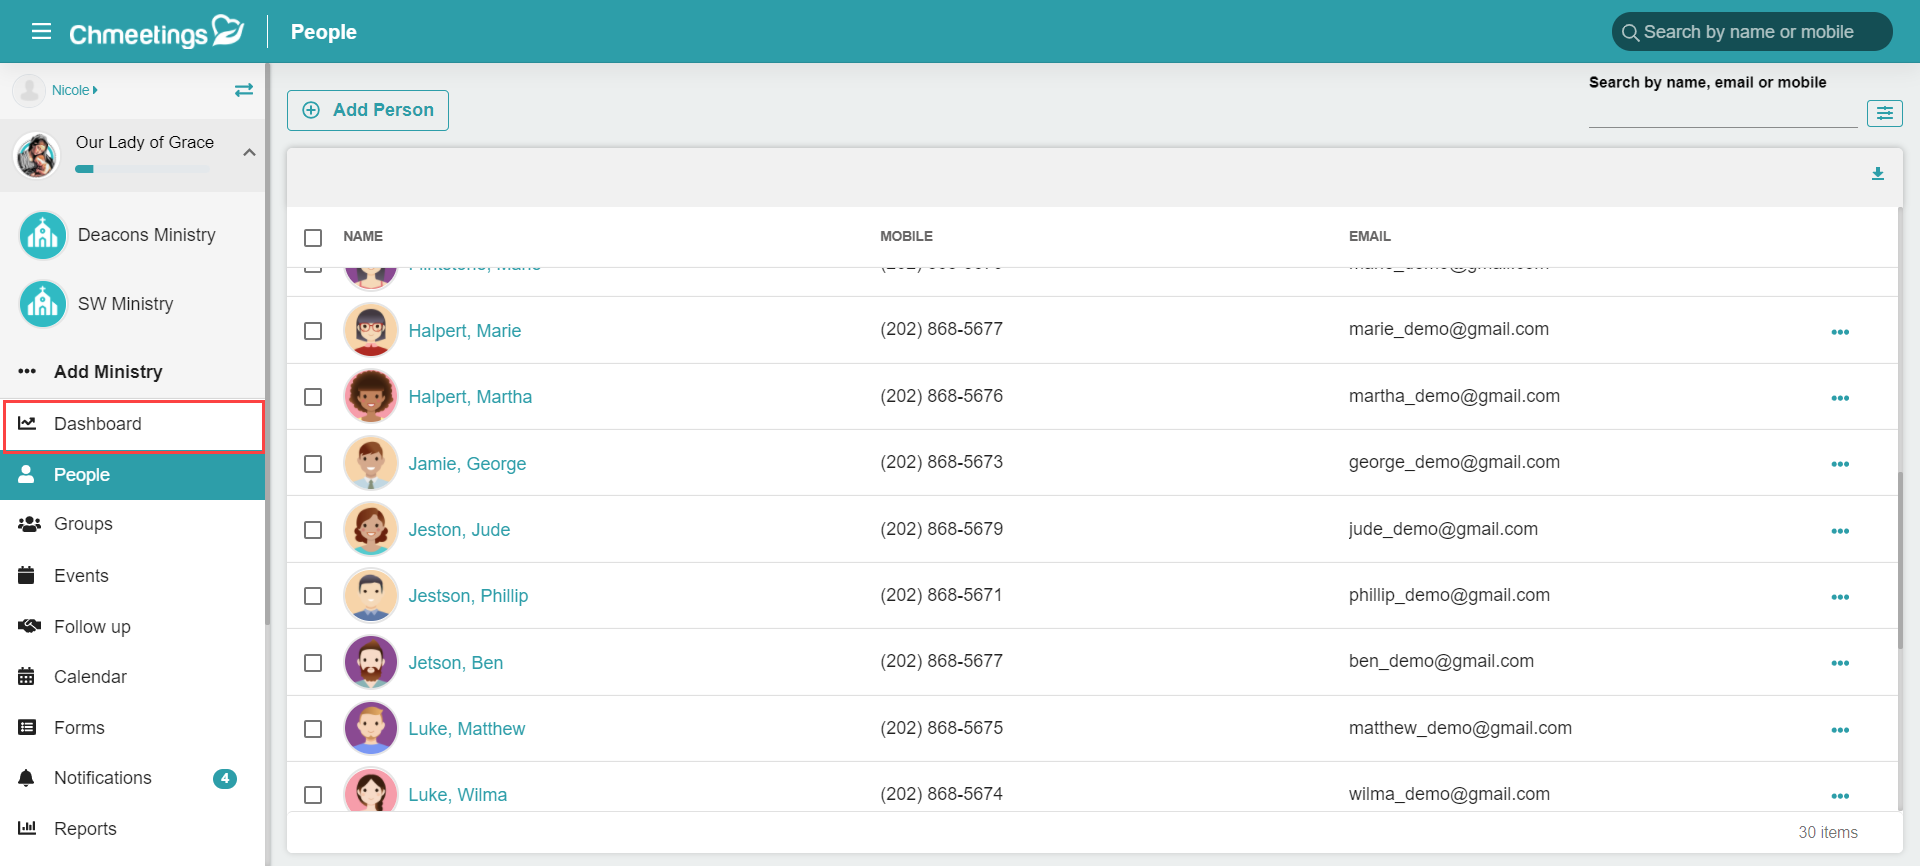Open actions menu for Luke, Wilma
1920x866 pixels.
(x=1840, y=796)
